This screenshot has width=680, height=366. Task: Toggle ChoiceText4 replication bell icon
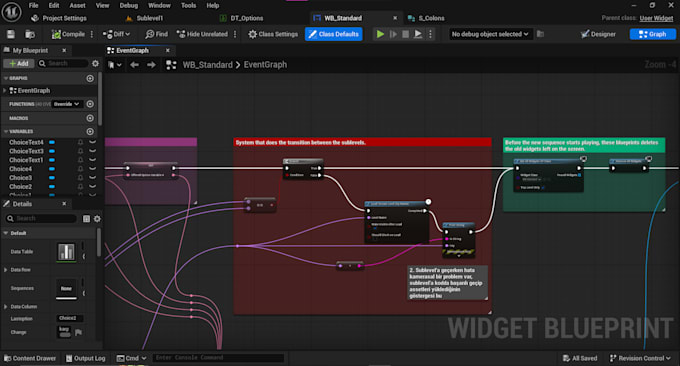tap(80, 142)
